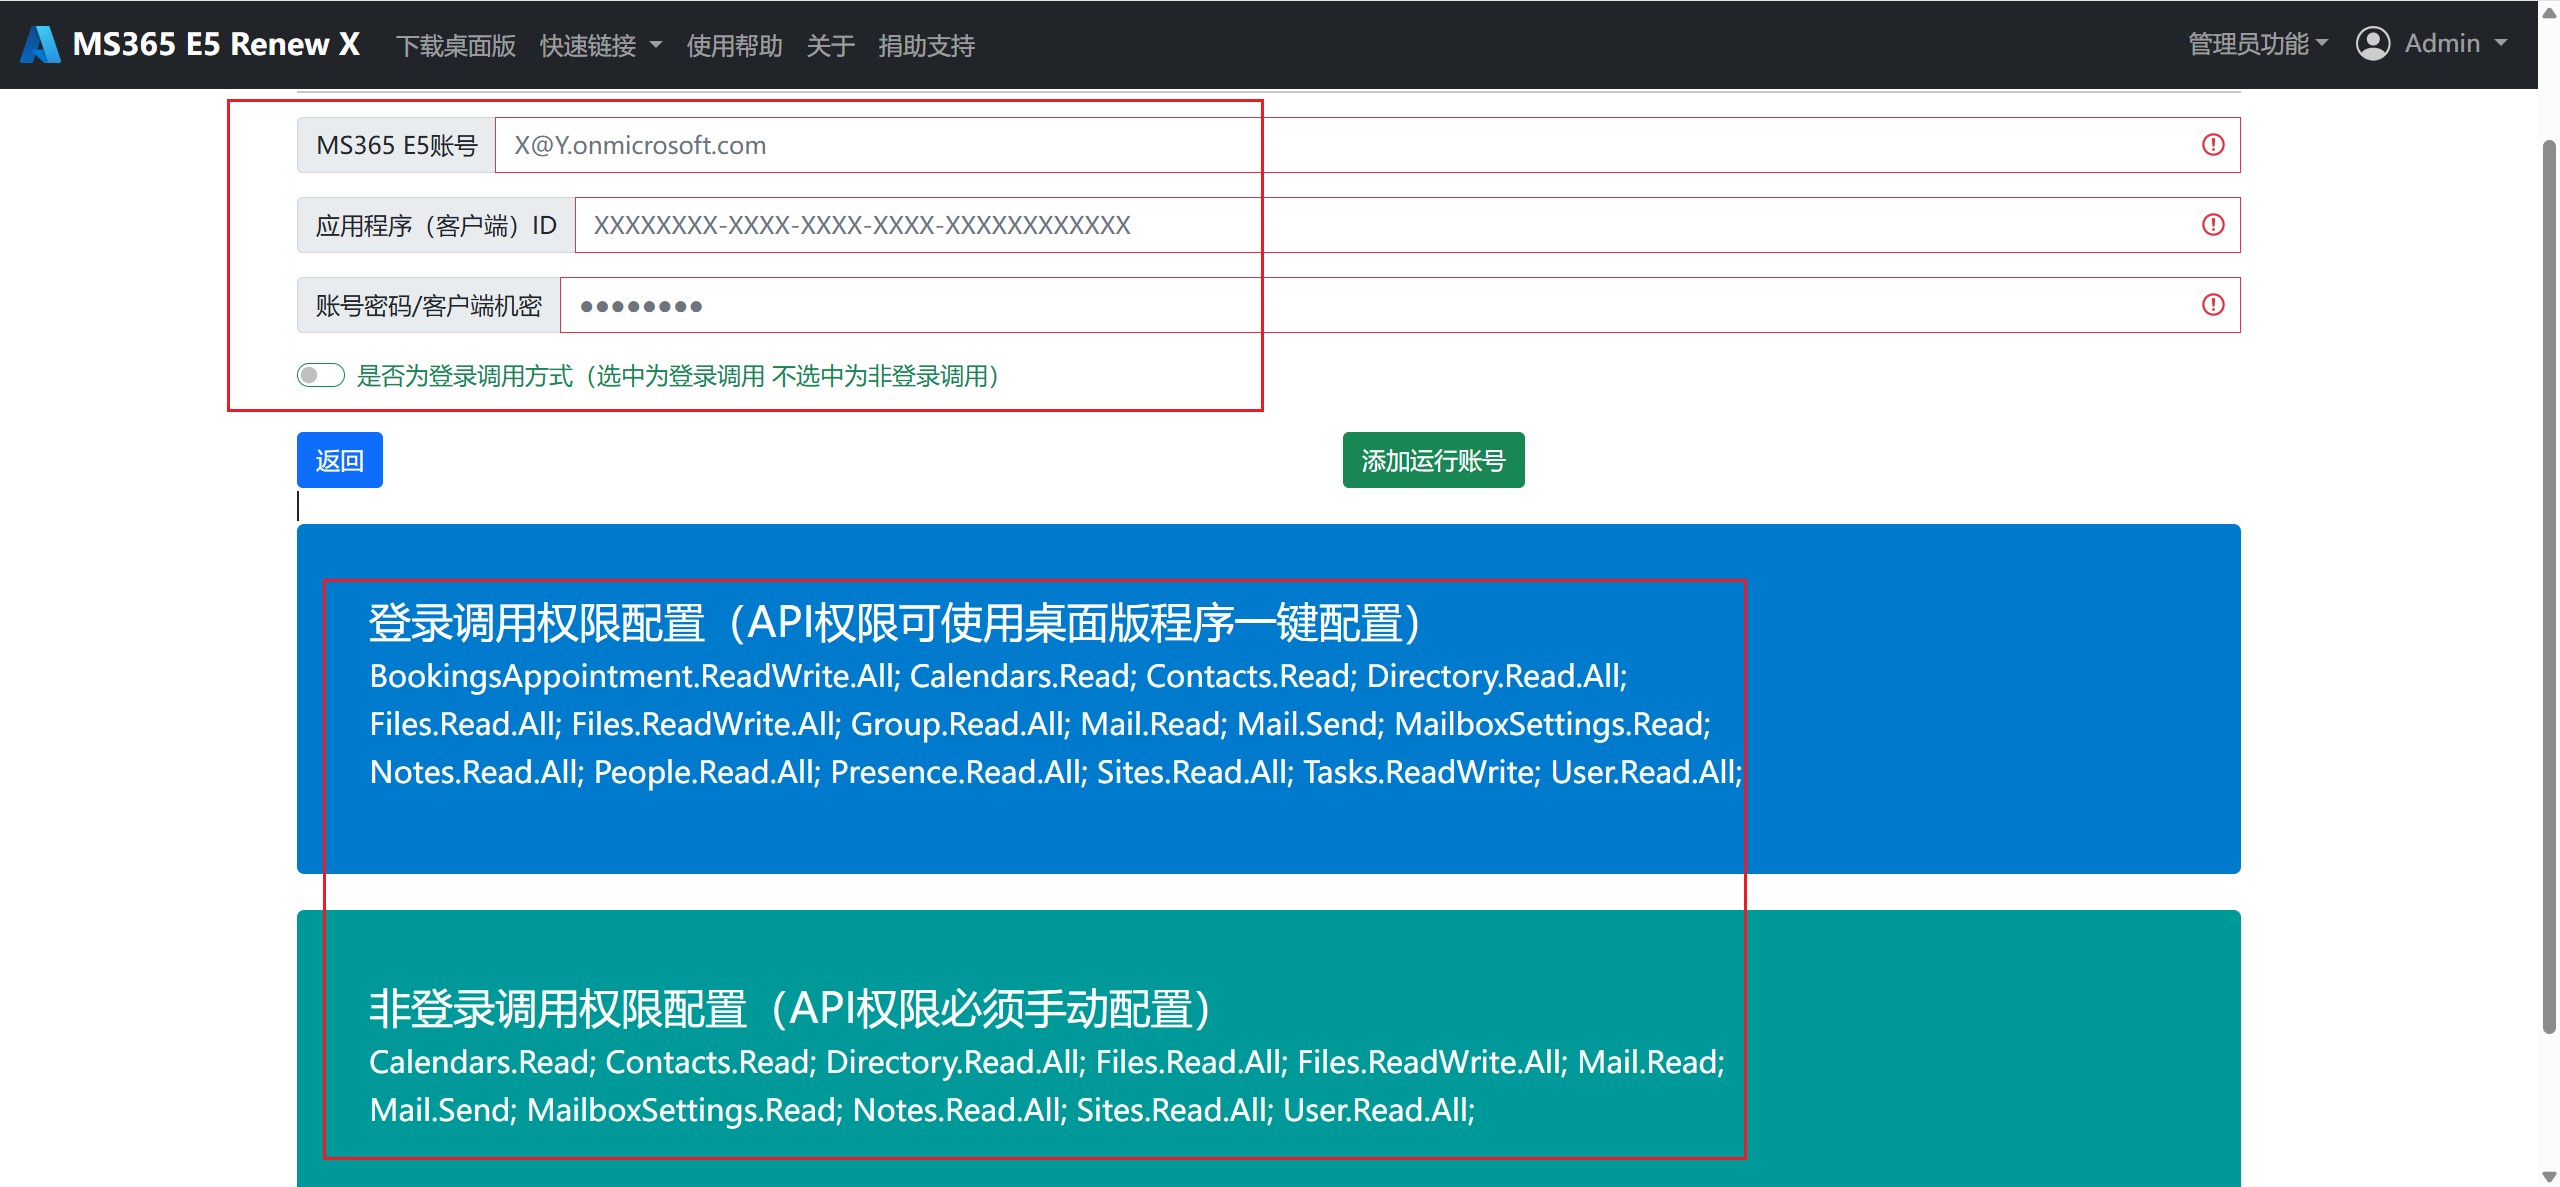
Task: Click the error icon in the password field
Action: point(2213,305)
